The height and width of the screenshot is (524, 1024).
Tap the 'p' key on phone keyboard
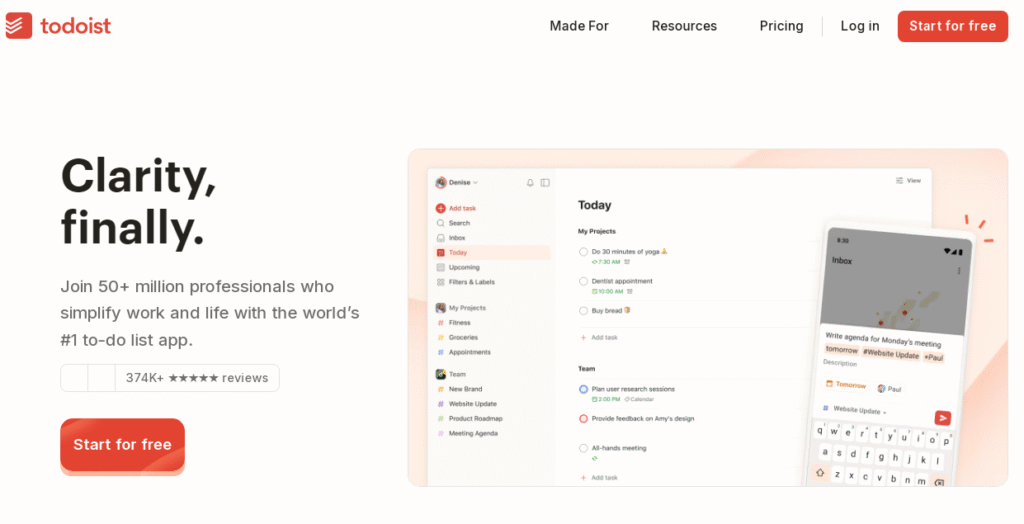click(946, 442)
